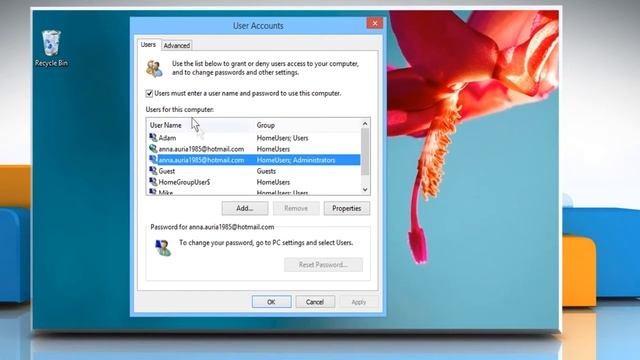
Task: Click the 'Guests' group cell
Action: (x=266, y=171)
